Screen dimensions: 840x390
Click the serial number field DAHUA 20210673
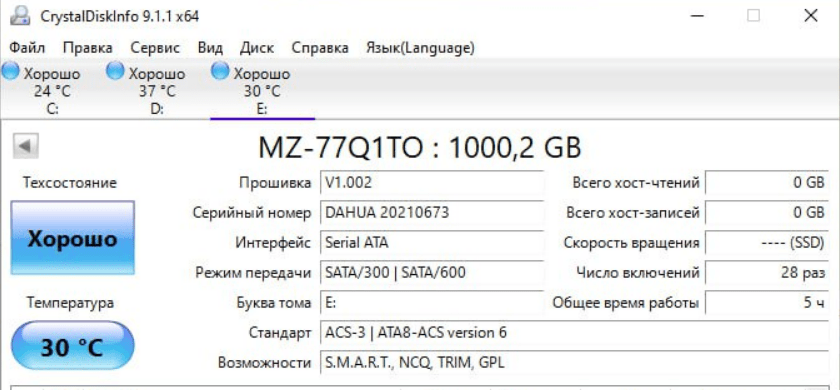coord(432,213)
